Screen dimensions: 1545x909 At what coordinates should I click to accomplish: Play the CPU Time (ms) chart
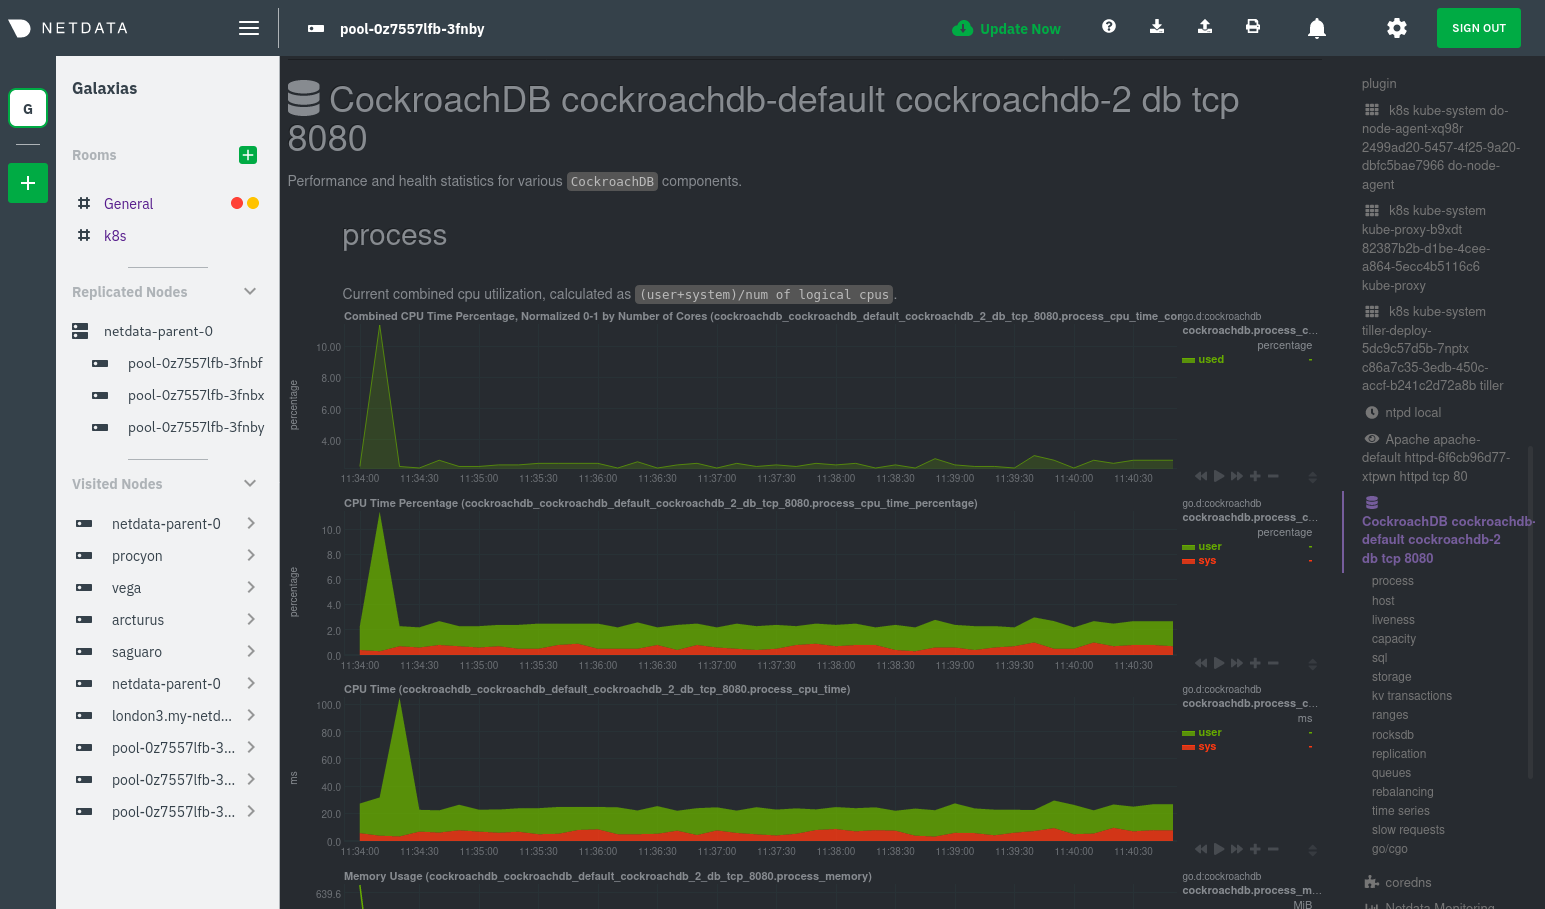coord(1219,849)
